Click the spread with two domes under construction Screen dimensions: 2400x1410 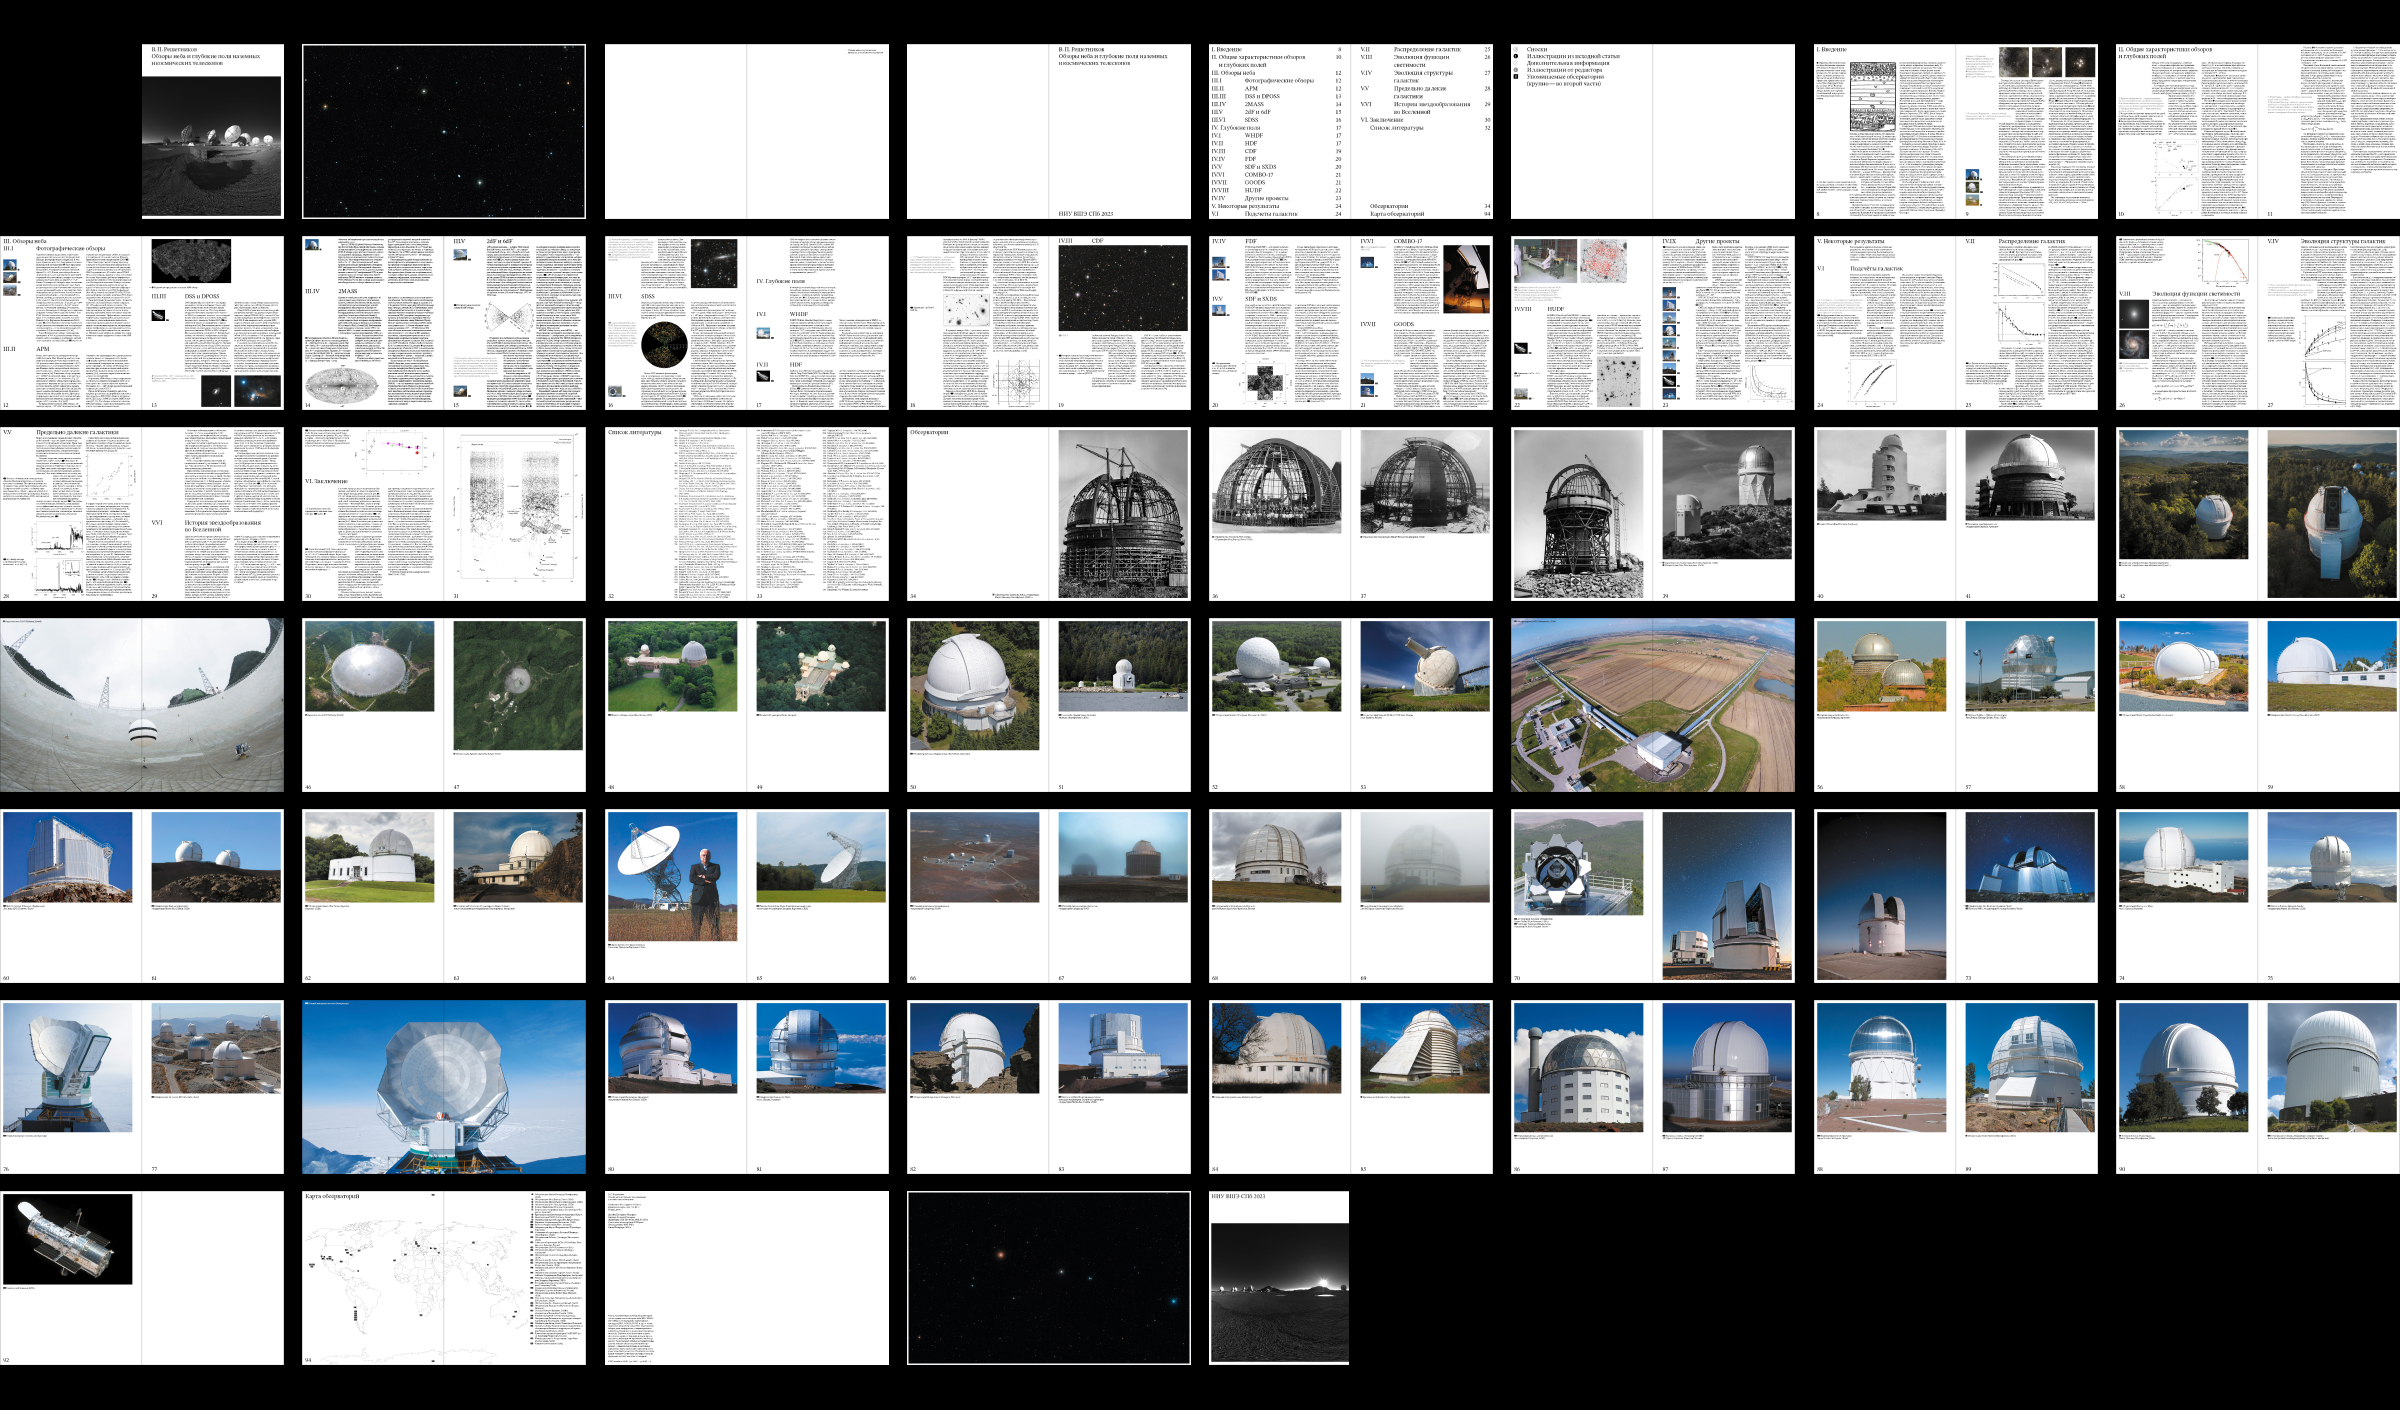(1350, 514)
